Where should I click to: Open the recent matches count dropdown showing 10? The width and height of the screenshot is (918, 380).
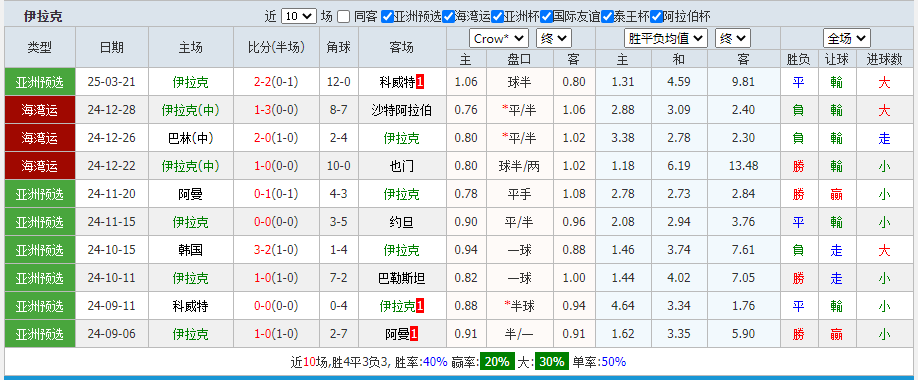point(299,16)
